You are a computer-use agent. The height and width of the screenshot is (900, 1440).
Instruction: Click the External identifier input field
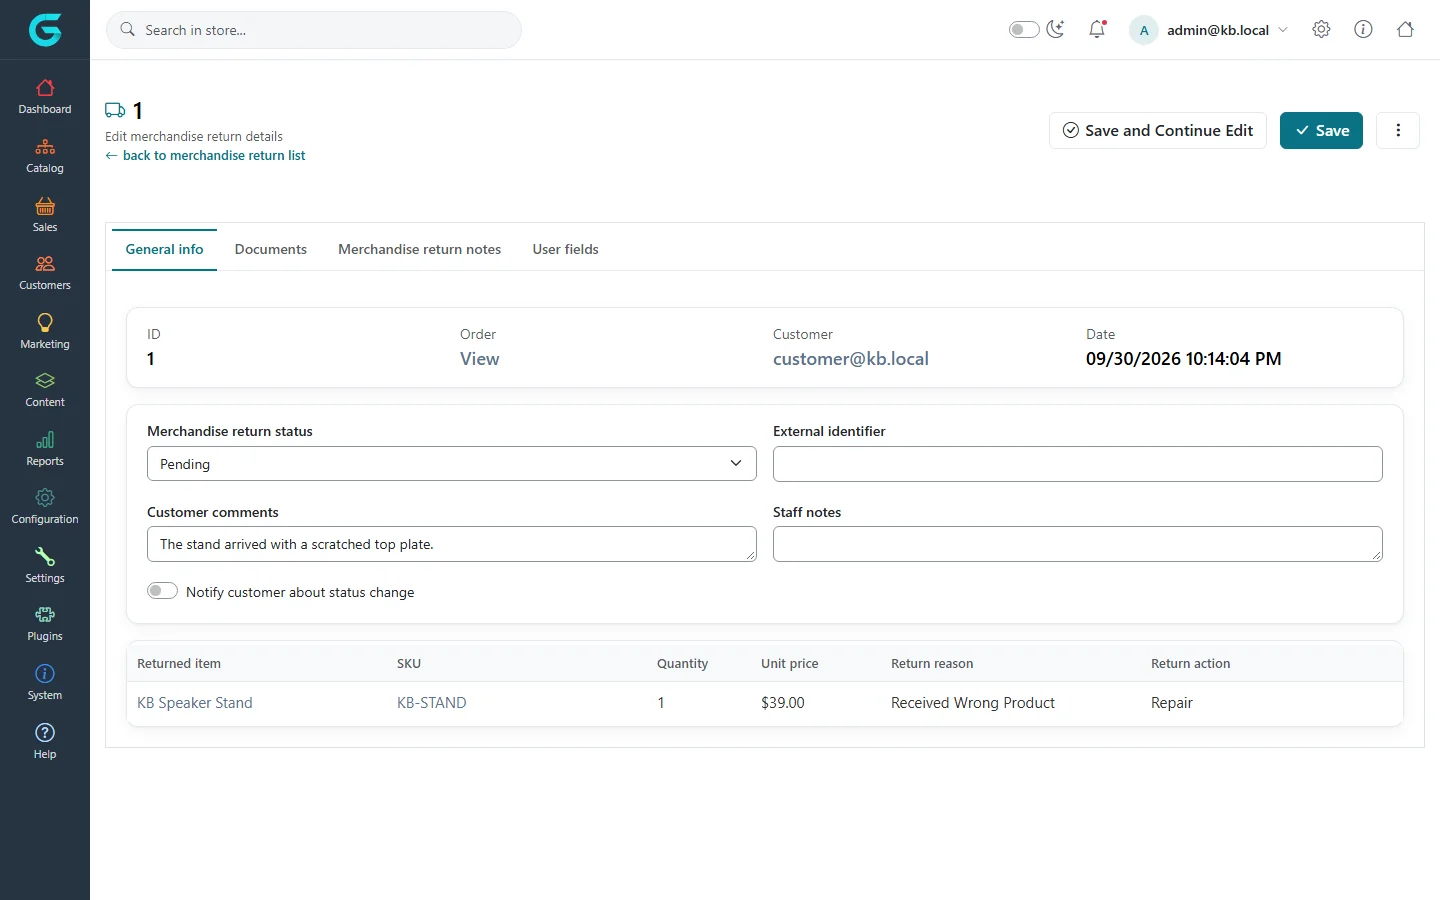(1078, 464)
